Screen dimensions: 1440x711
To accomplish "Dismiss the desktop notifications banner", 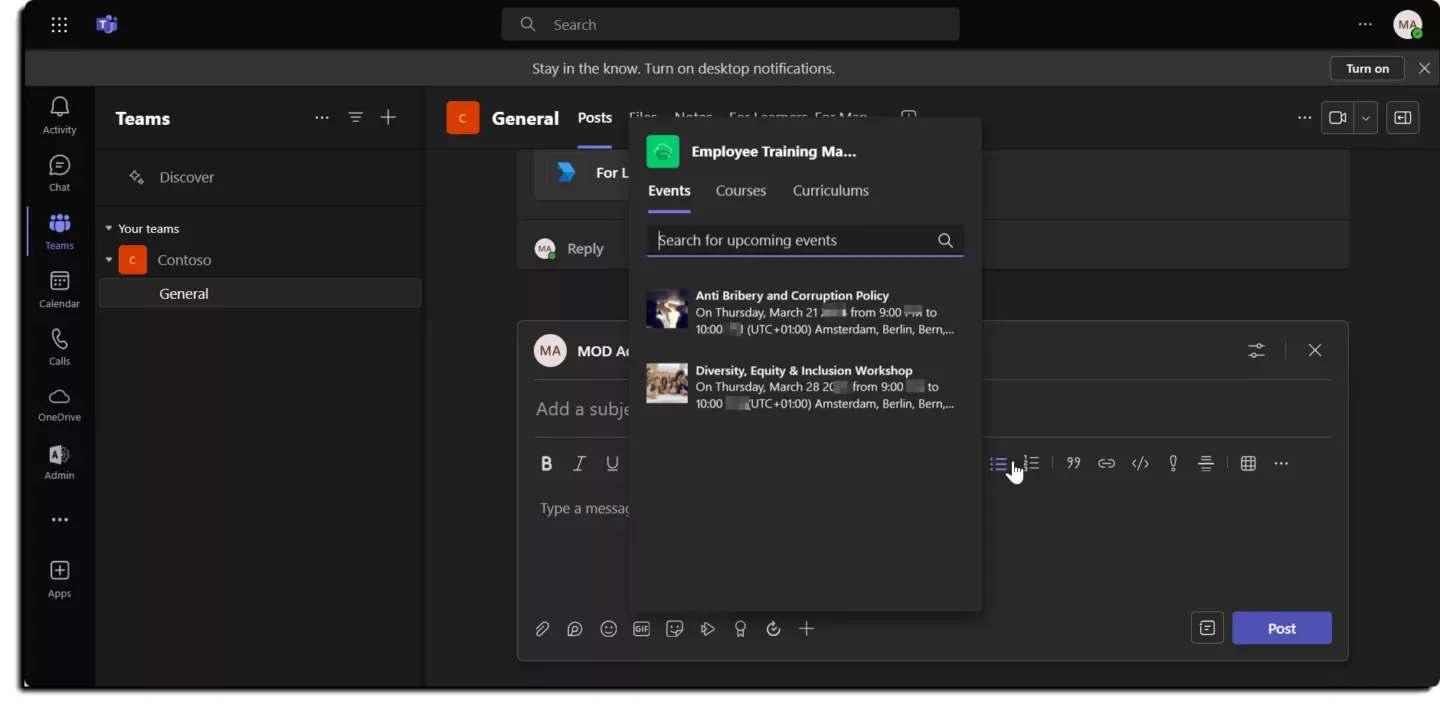I will coord(1425,68).
